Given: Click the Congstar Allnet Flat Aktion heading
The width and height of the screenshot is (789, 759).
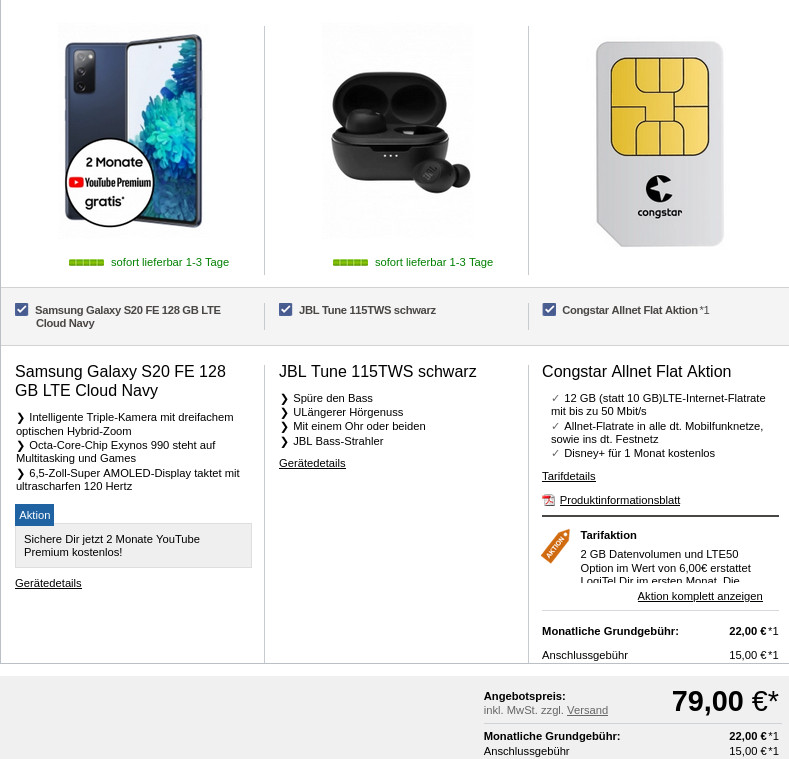Looking at the screenshot, I should point(636,372).
